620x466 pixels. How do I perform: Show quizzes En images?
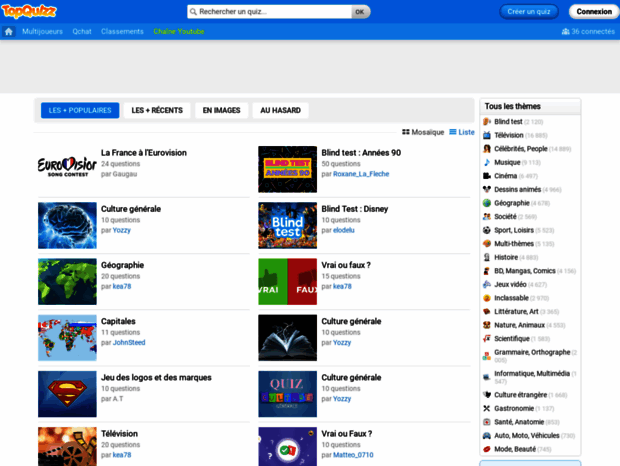pos(221,110)
